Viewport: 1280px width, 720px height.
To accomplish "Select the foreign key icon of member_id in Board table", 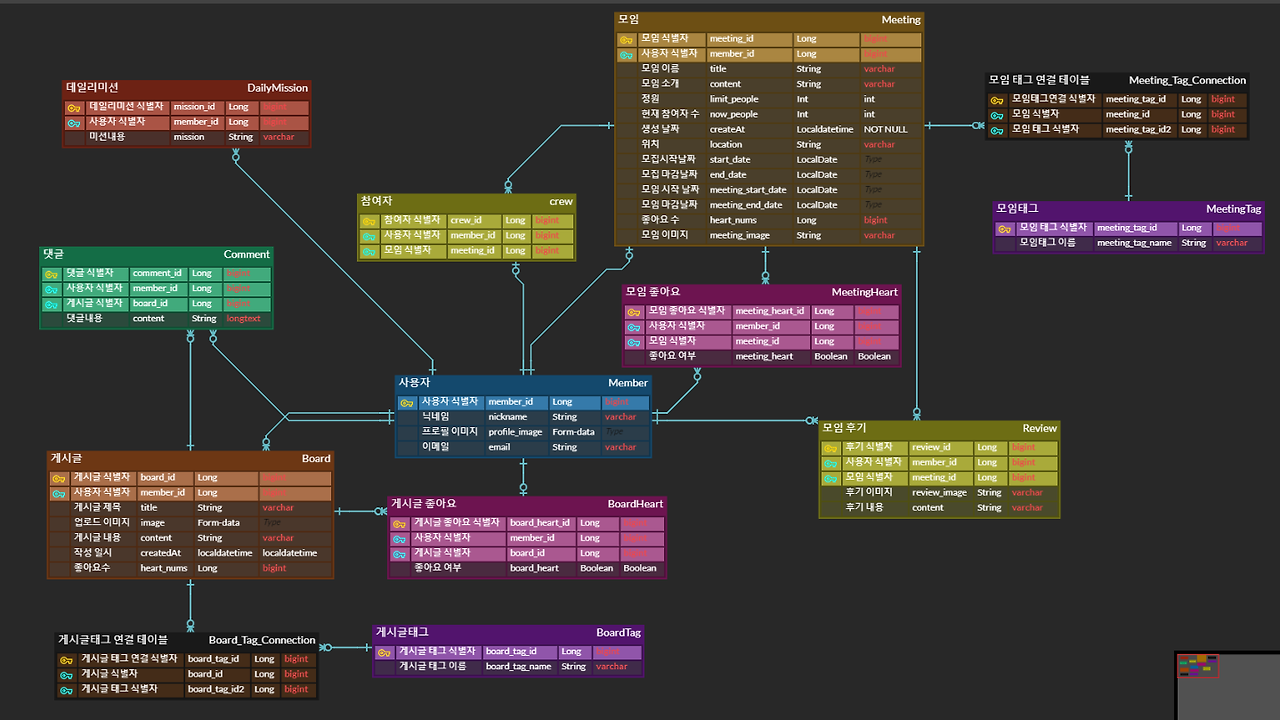I will click(x=59, y=494).
